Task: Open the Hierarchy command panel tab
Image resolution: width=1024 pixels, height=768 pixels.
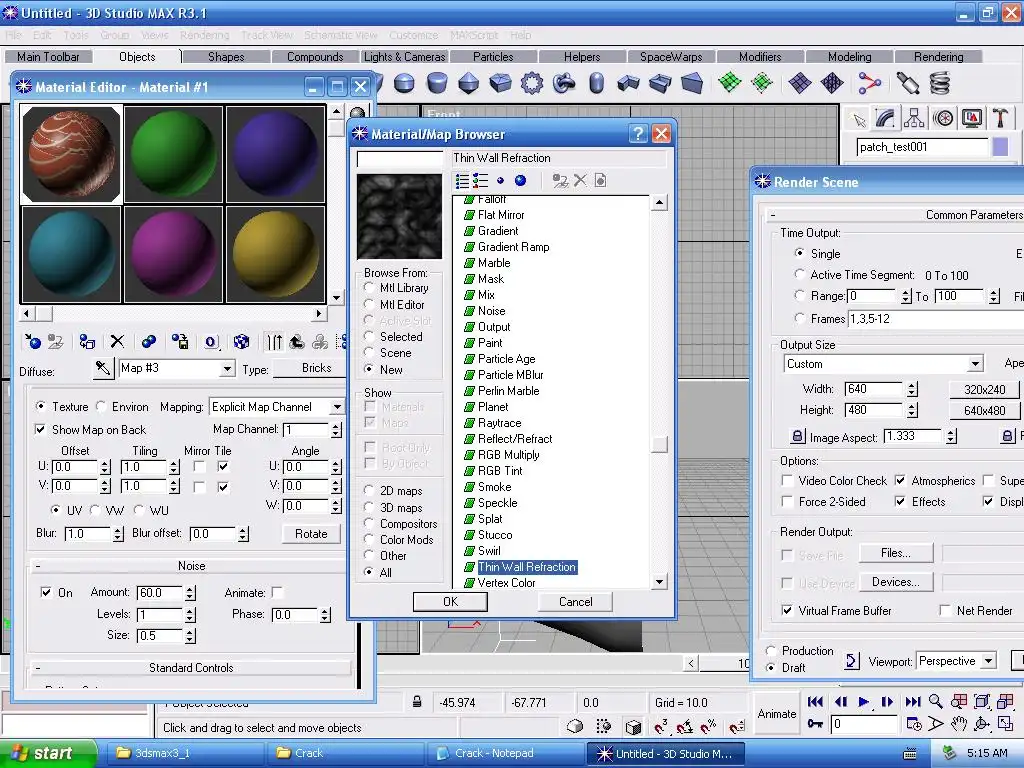Action: tap(914, 118)
